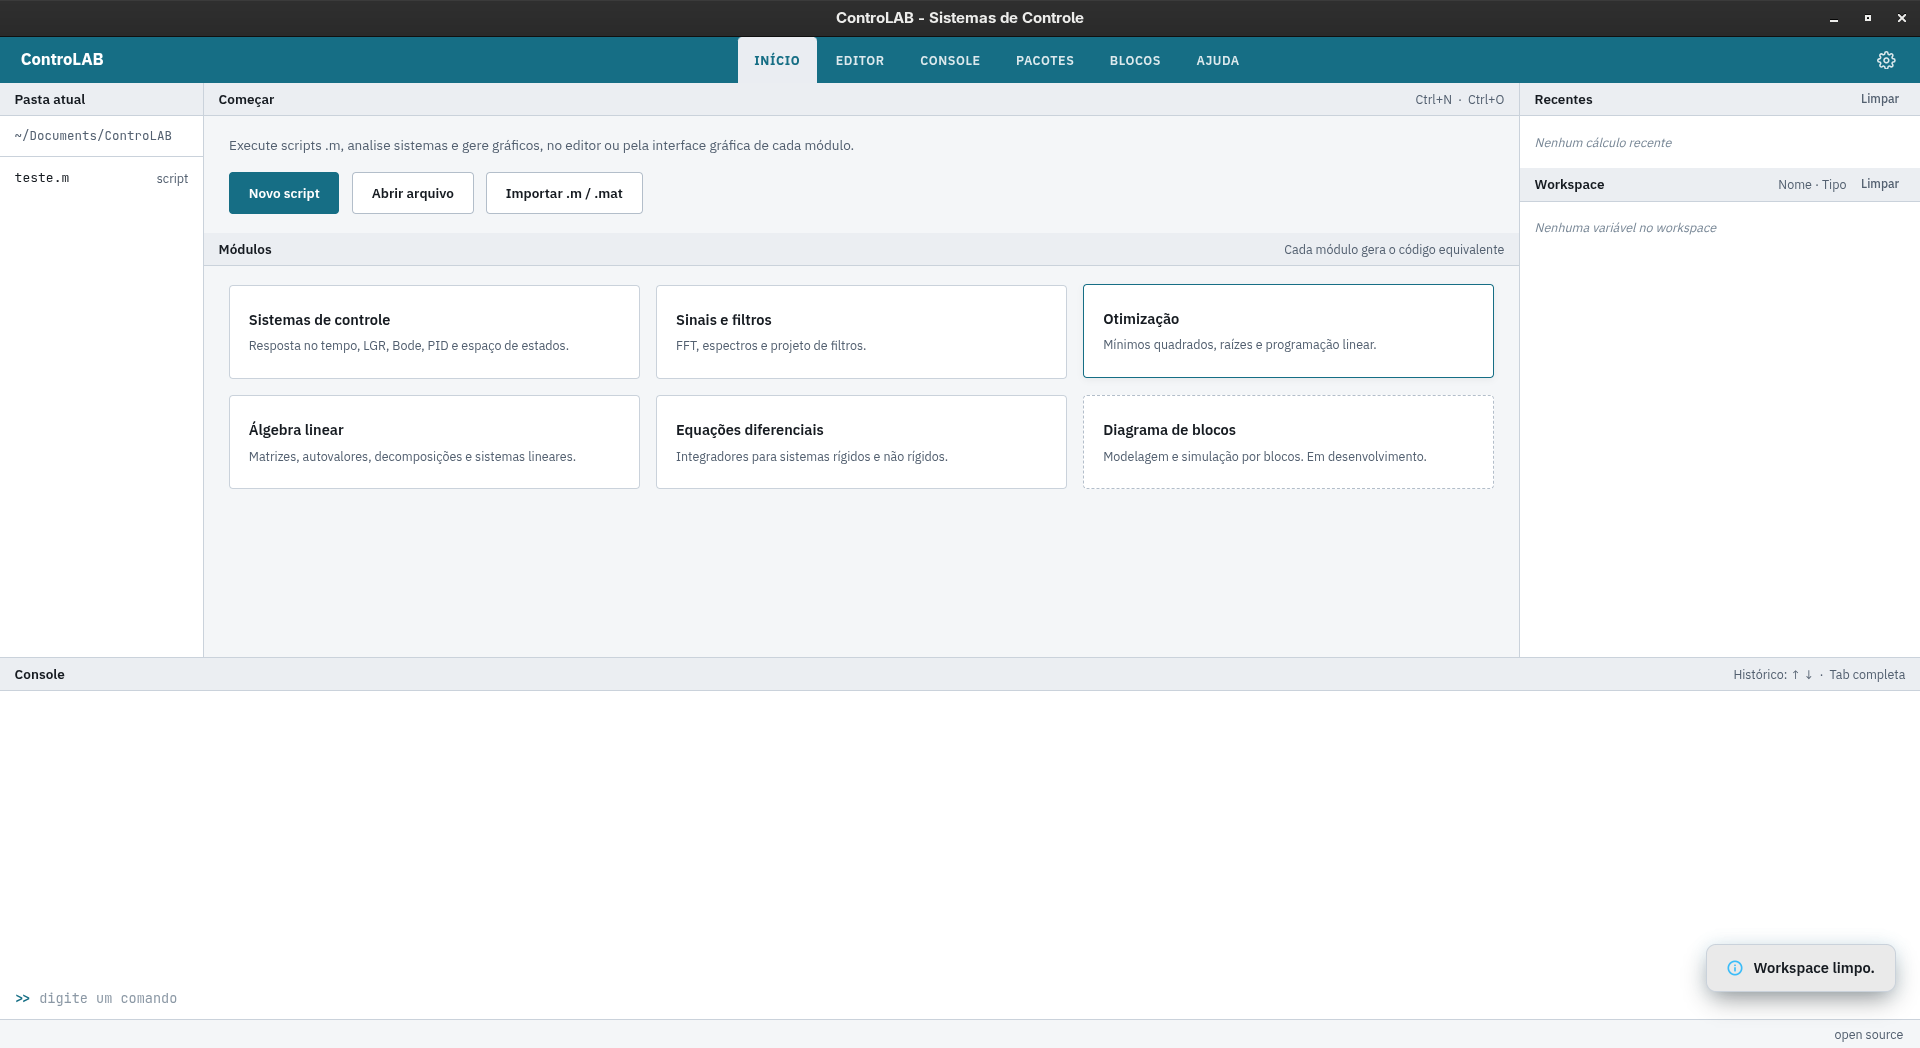Viewport: 1920px width, 1048px height.
Task: Open the settings gear icon
Action: tap(1886, 60)
